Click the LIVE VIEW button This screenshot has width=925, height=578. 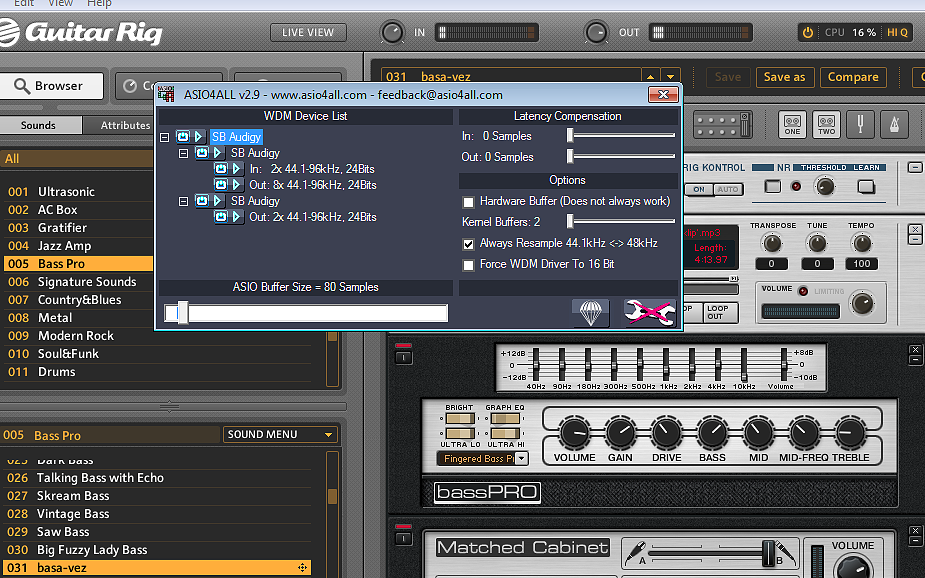[x=308, y=32]
